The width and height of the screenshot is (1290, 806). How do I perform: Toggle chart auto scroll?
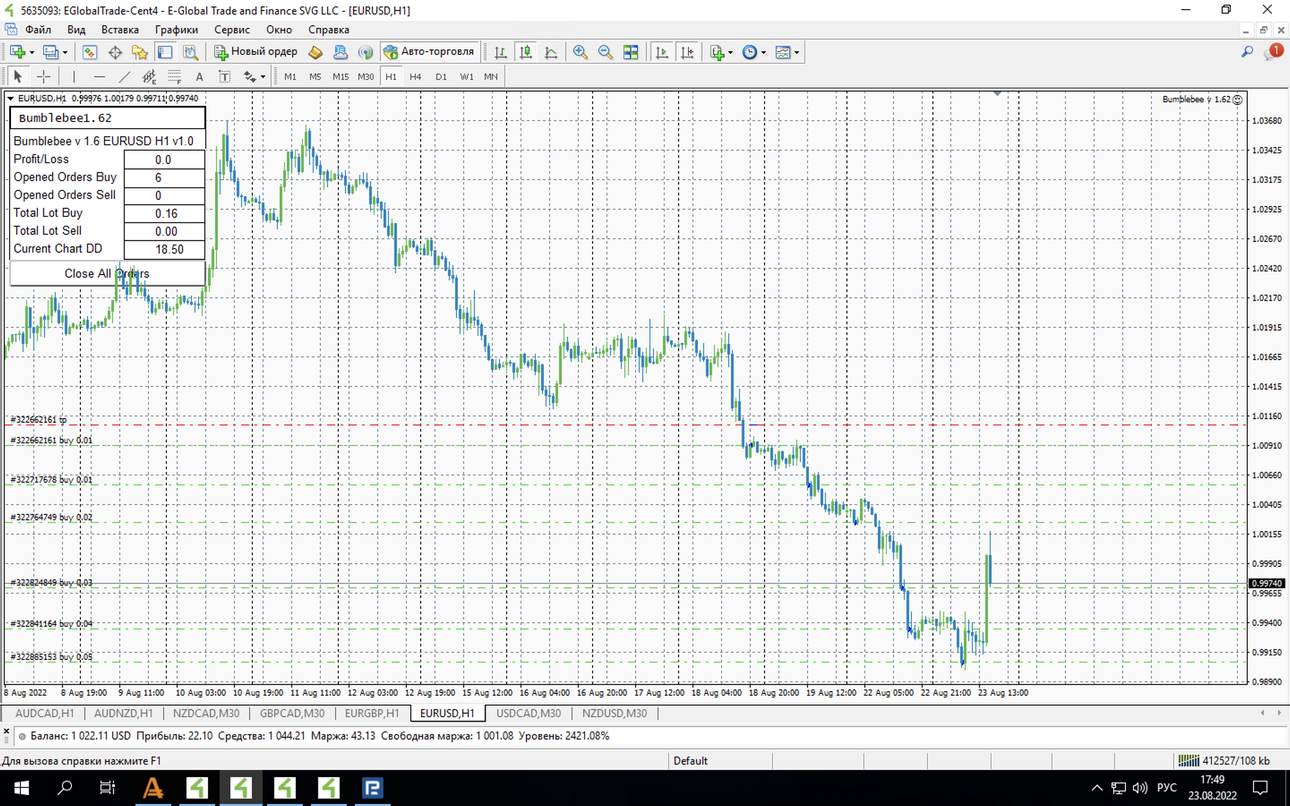pyautogui.click(x=662, y=52)
